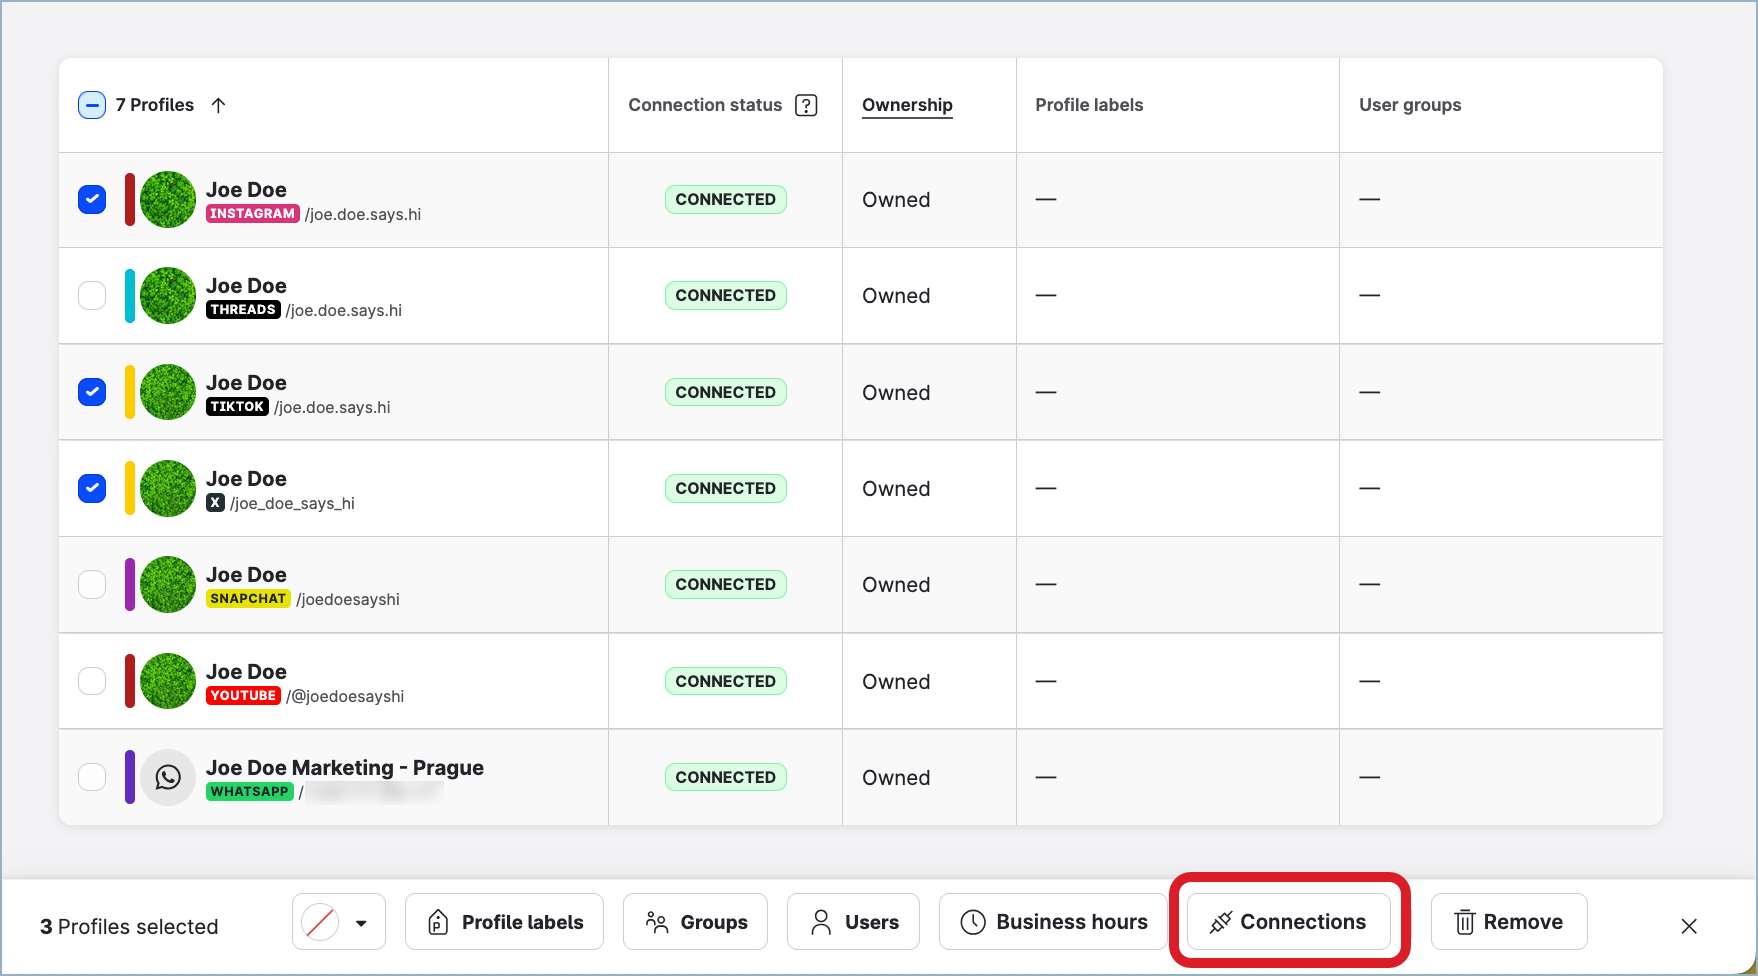Click the Connections plug icon
This screenshot has width=1758, height=976.
point(1222,922)
